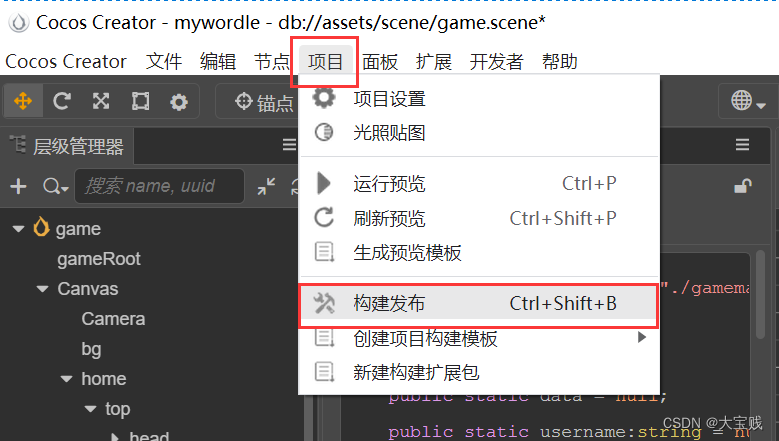779x441 pixels.
Task: Choose 刷新预览 menu entry
Action: (479, 219)
